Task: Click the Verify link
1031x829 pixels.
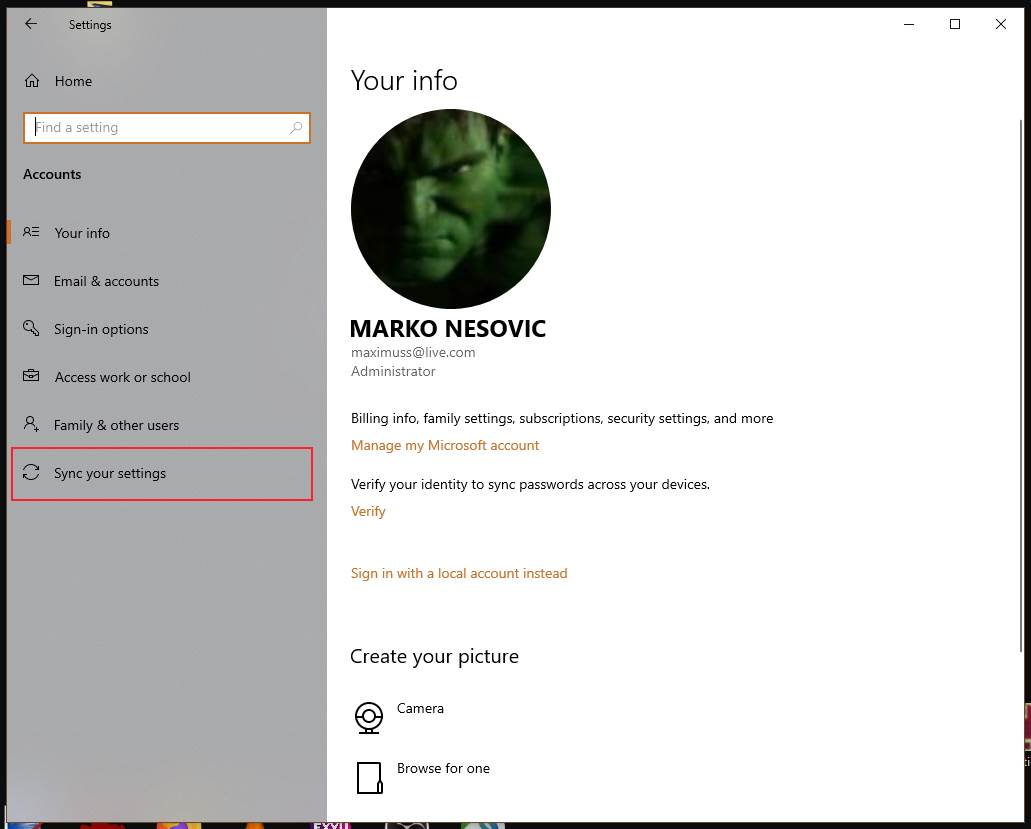Action: click(368, 511)
